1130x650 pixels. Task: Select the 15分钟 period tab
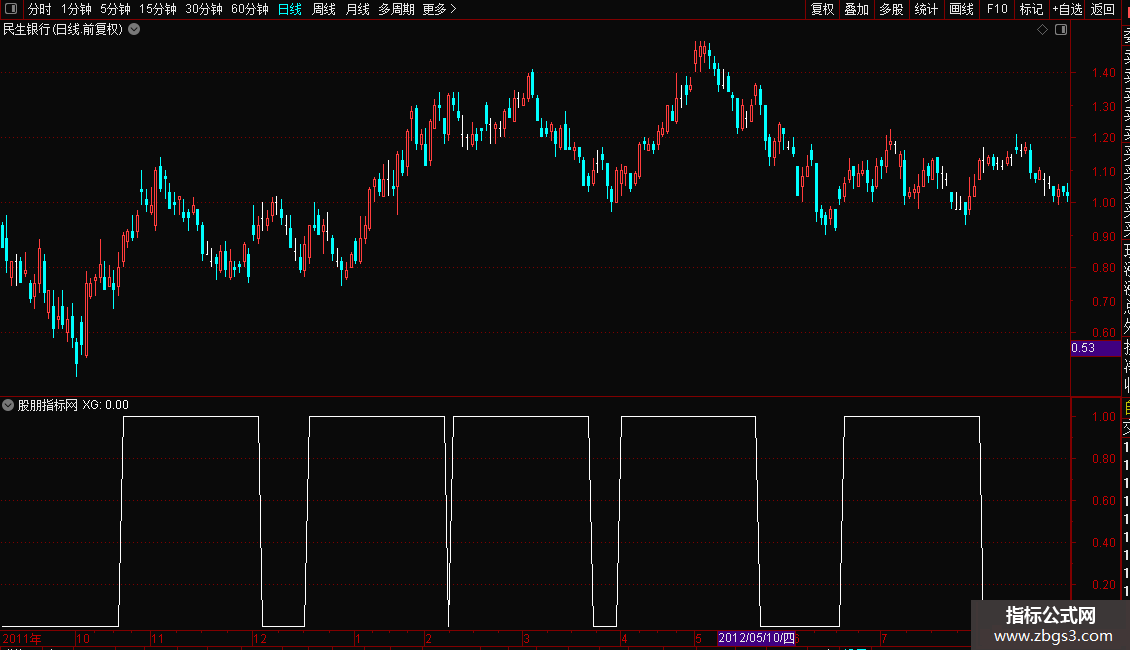coord(158,9)
